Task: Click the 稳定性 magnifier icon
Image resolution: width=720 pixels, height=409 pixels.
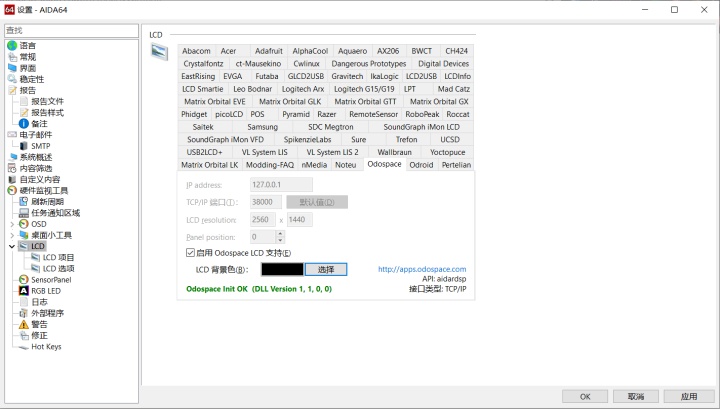Action: pos(12,79)
